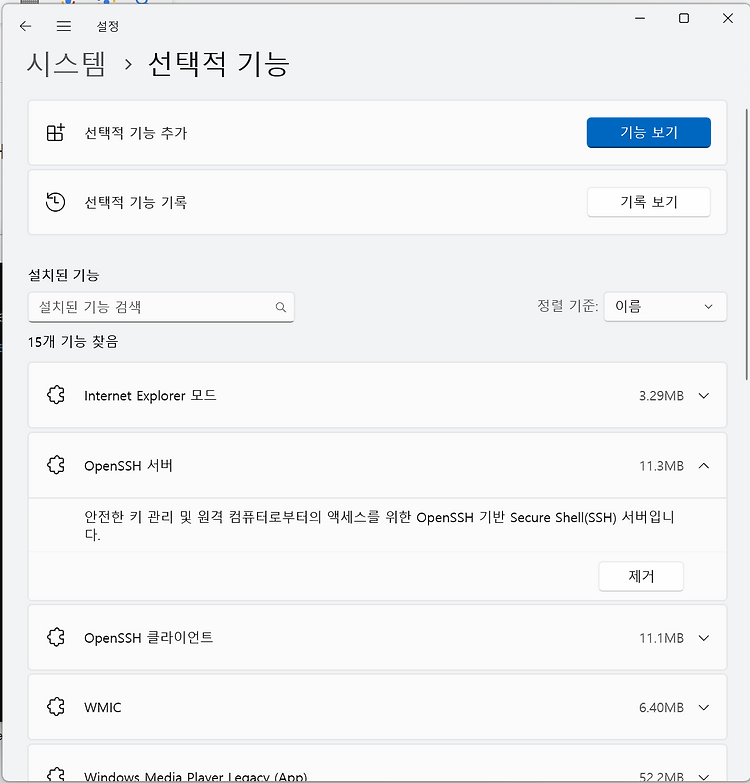Click the vertical scrollbar thumb
750x783 pixels.
point(747,245)
